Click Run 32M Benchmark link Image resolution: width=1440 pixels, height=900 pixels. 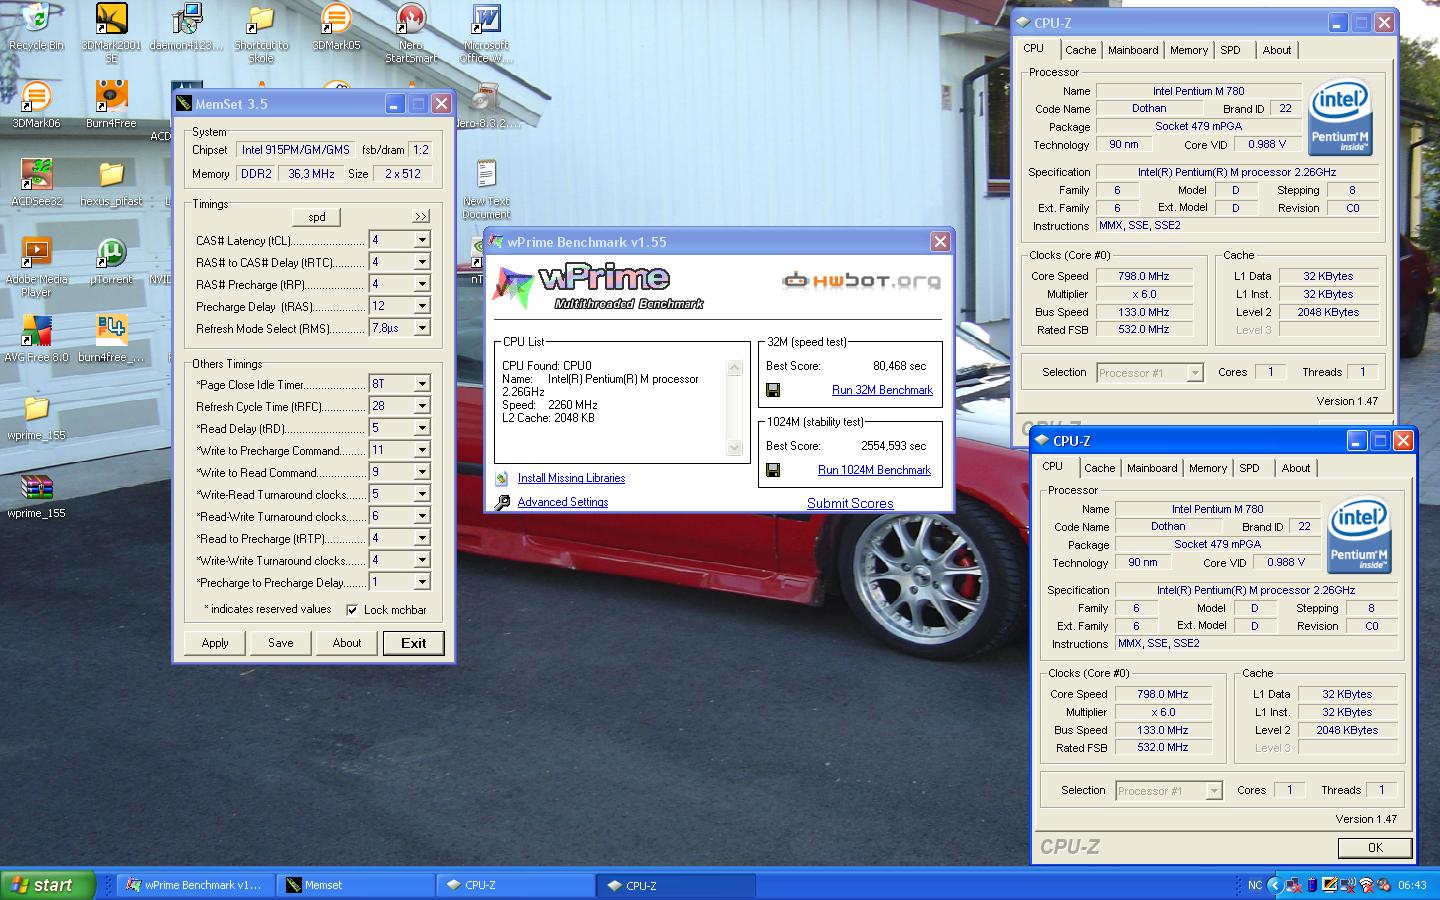tap(882, 390)
